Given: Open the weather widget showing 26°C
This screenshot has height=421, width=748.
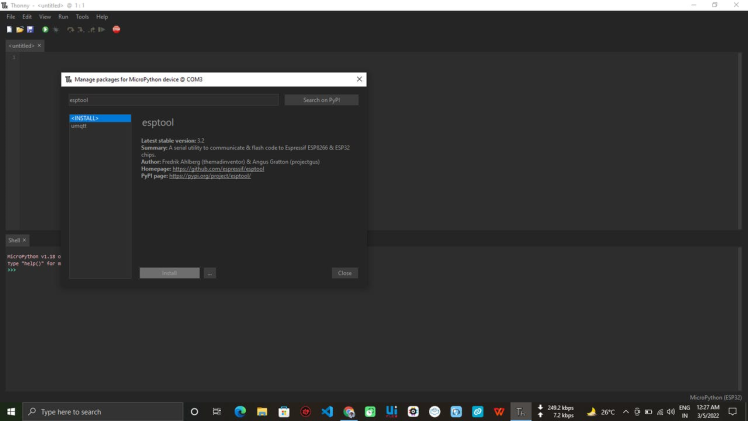Looking at the screenshot, I should 601,411.
